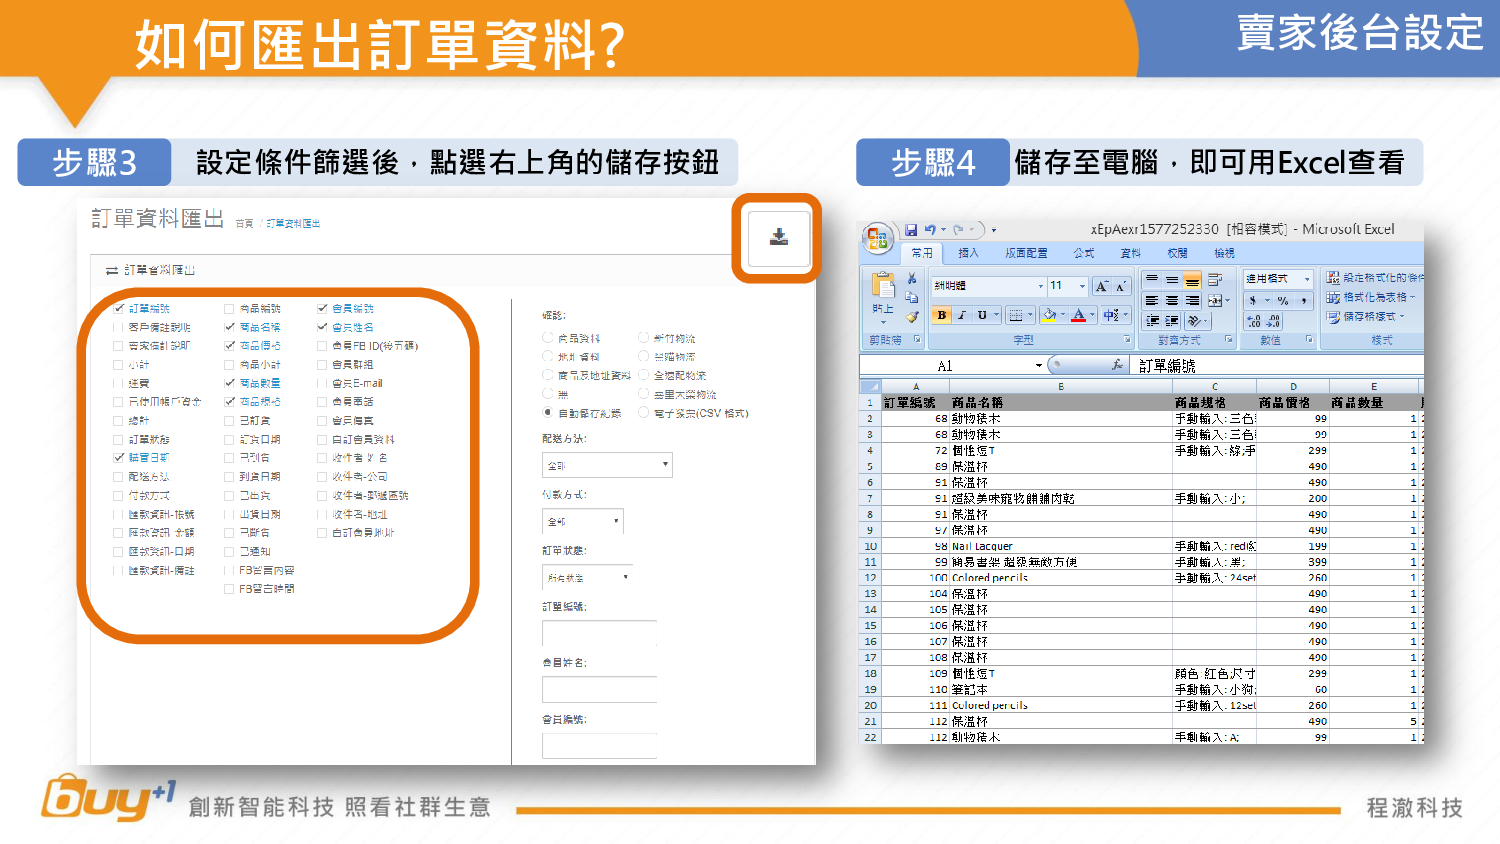This screenshot has height=844, width=1500.
Task: Click the font color red A button
Action: point(1078,315)
